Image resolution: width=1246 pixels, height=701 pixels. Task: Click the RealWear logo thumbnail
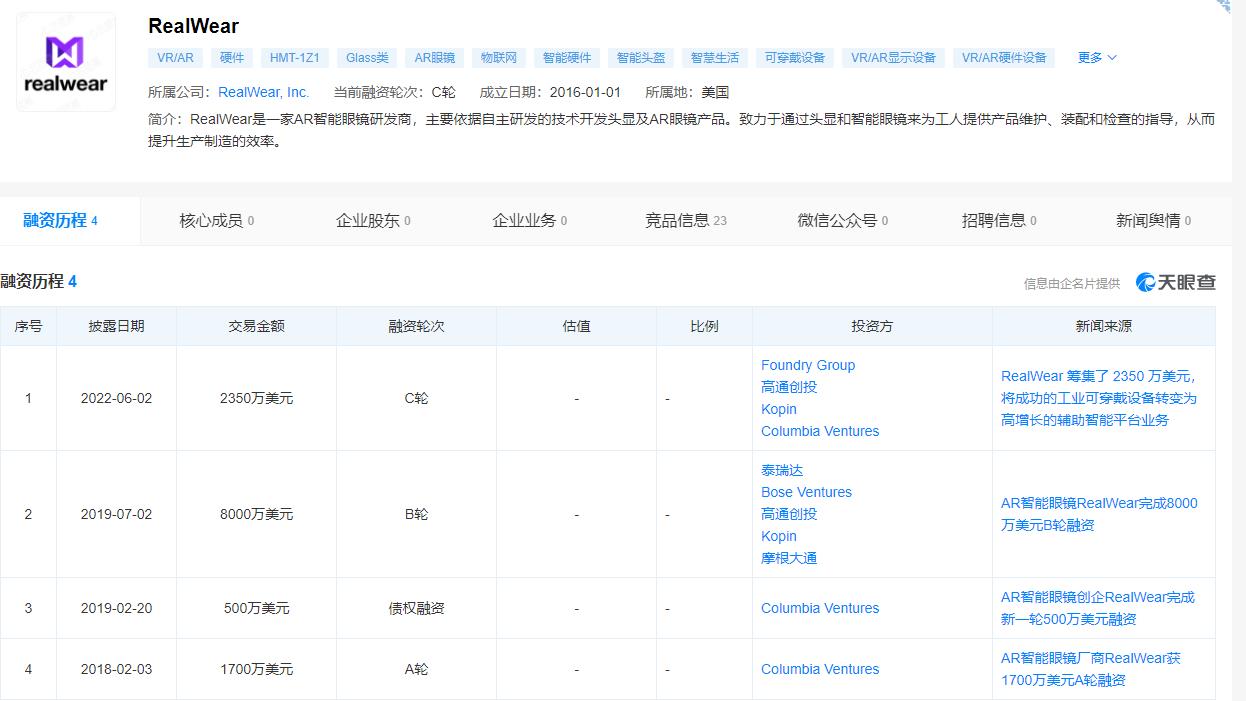point(66,61)
